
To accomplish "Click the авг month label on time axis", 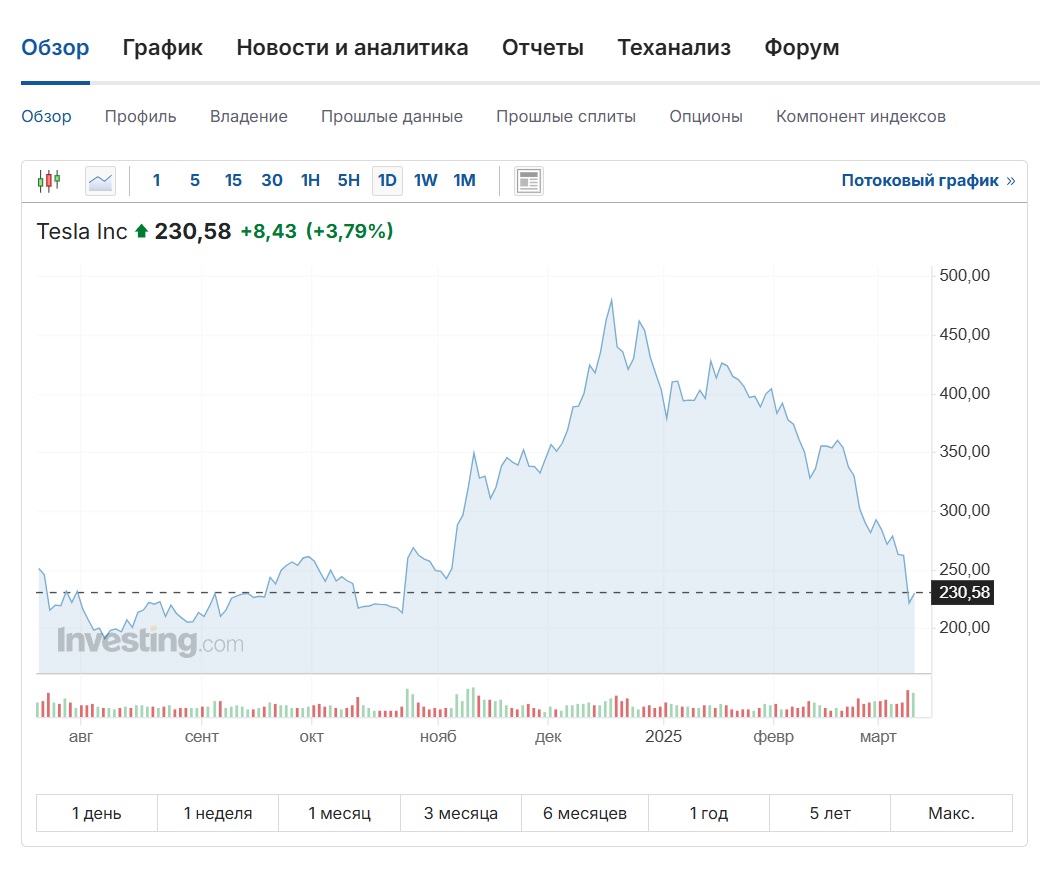I will [x=81, y=737].
